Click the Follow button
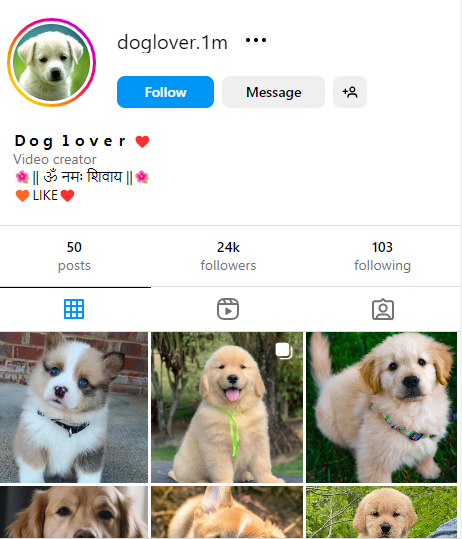Image resolution: width=462 pixels, height=539 pixels. [165, 92]
